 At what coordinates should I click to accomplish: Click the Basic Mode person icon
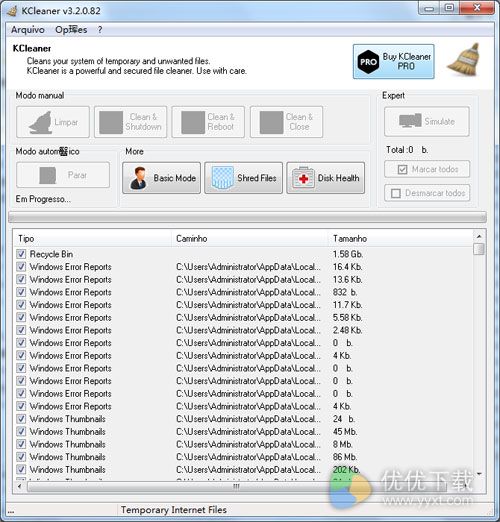tap(138, 178)
